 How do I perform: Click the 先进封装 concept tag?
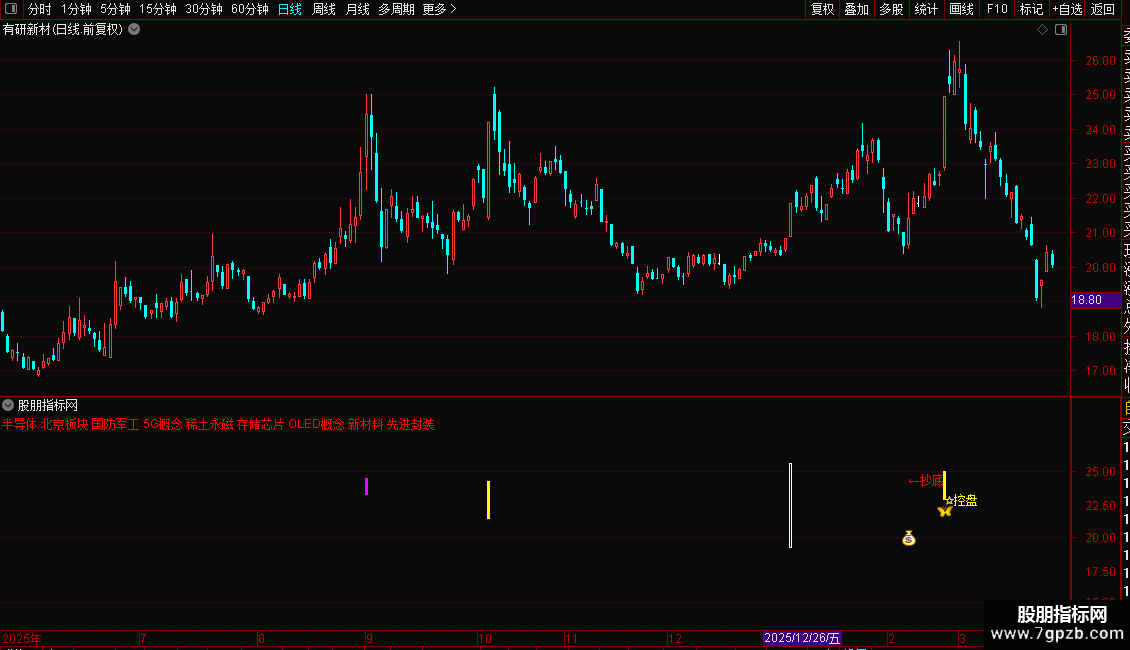click(x=411, y=424)
